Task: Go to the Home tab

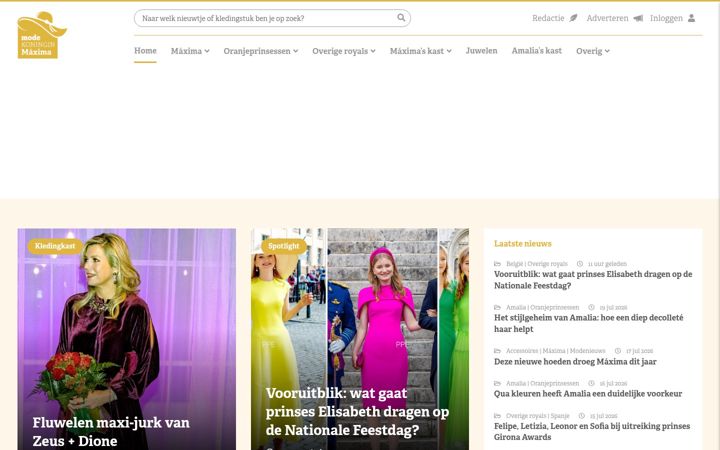Action: [x=145, y=51]
